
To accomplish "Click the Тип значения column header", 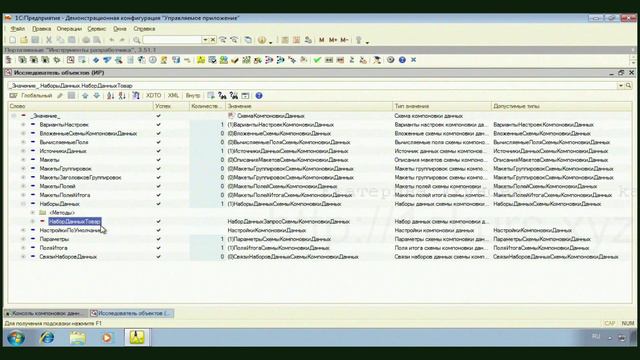I will tap(442, 106).
